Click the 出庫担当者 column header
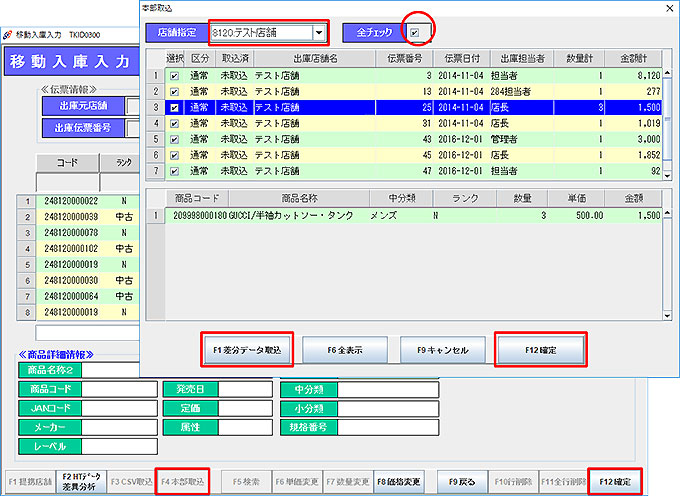 (x=523, y=59)
